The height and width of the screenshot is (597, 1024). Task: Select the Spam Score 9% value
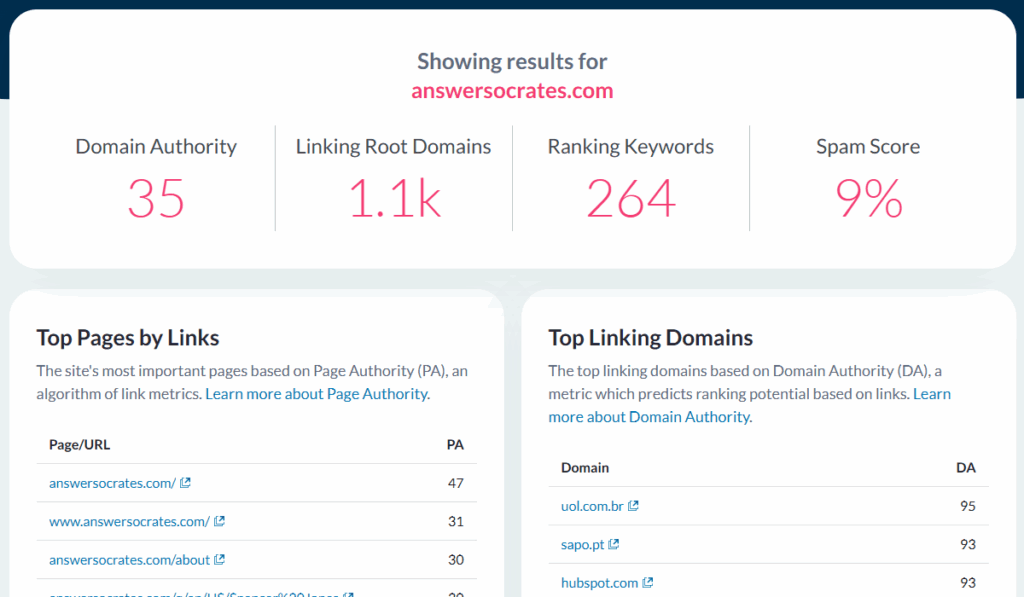click(868, 198)
